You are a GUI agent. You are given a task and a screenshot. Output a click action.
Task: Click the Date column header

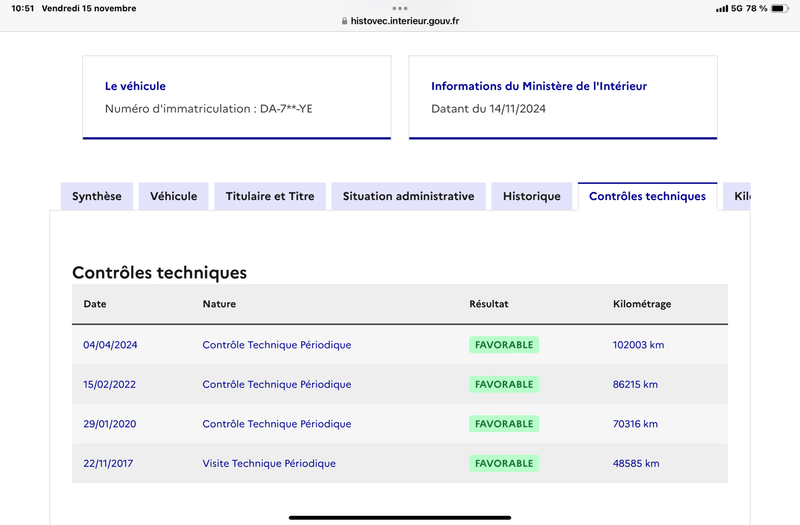click(95, 304)
